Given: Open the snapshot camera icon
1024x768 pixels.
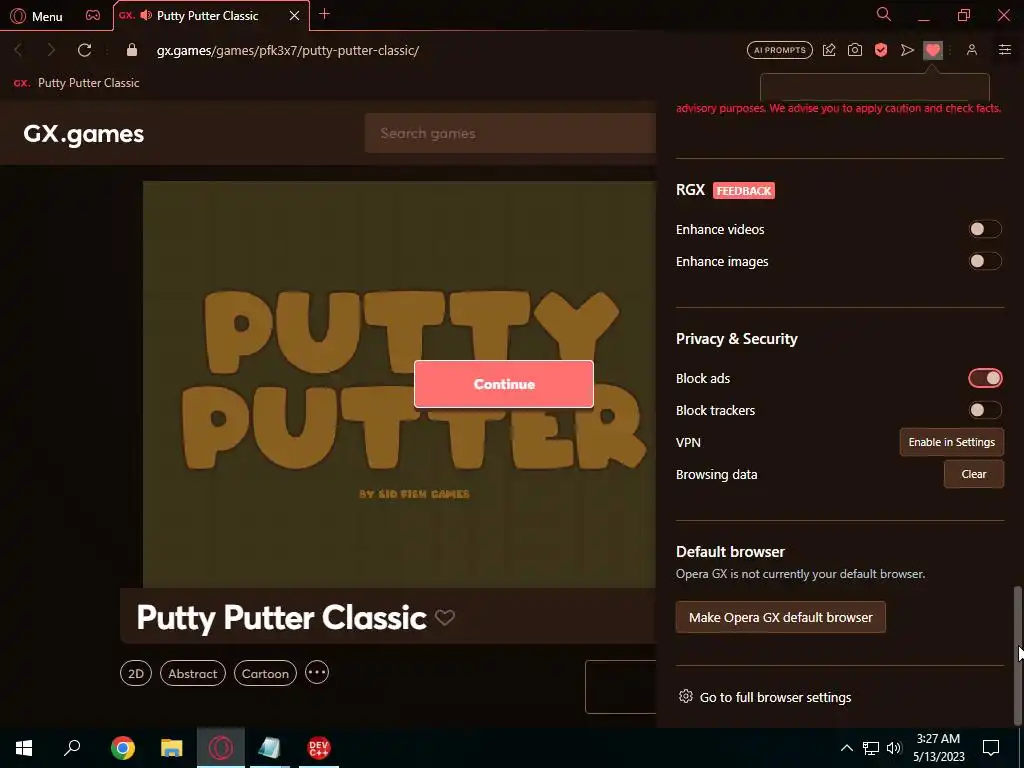Looking at the screenshot, I should 855,50.
